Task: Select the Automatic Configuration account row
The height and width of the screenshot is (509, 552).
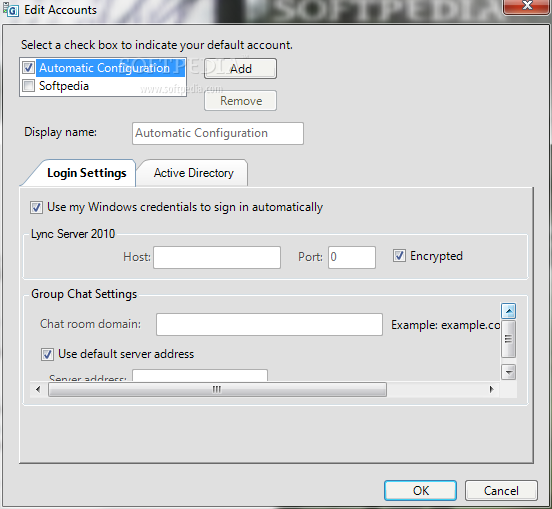Action: click(111, 68)
